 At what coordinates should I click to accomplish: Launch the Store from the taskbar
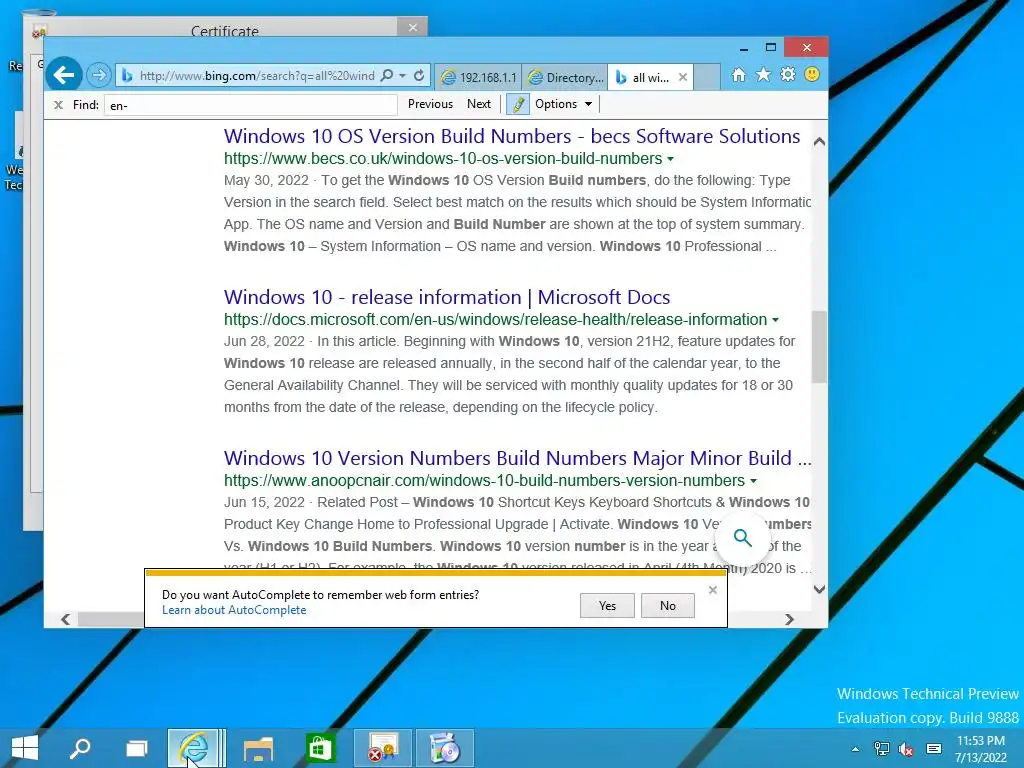point(320,748)
